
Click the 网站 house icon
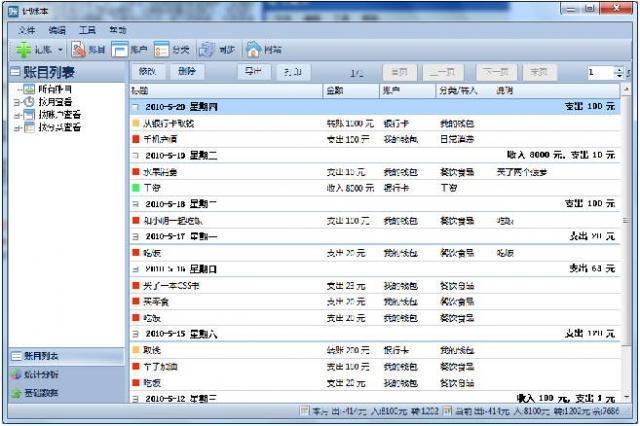point(253,50)
